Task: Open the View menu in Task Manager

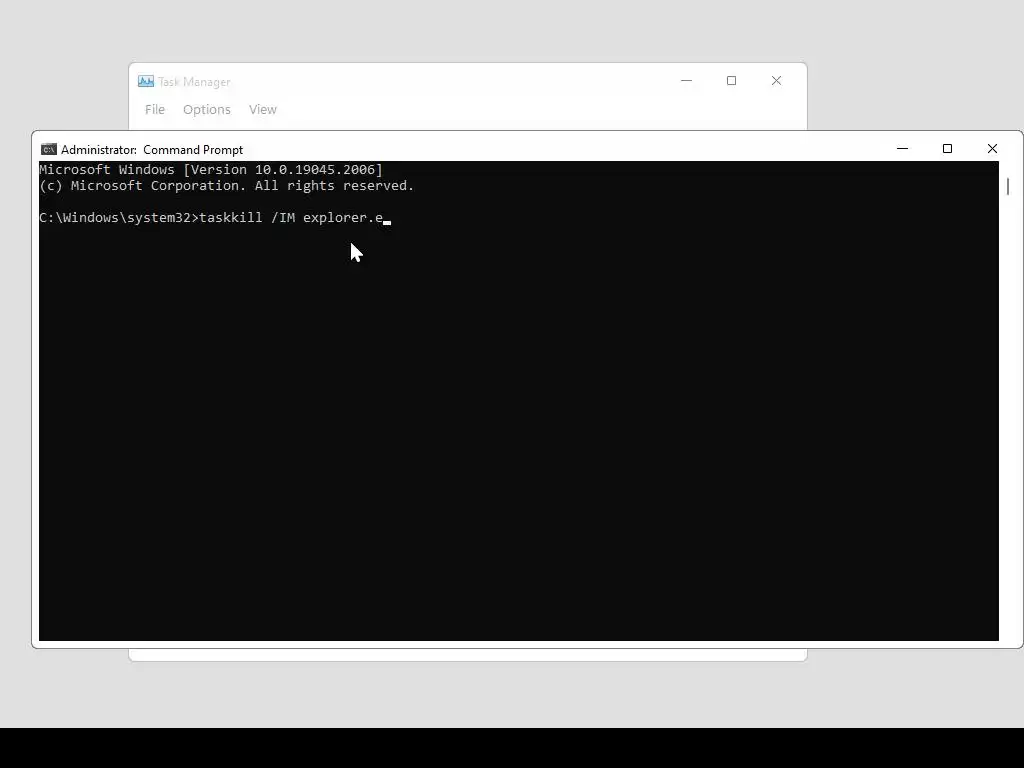Action: [263, 110]
